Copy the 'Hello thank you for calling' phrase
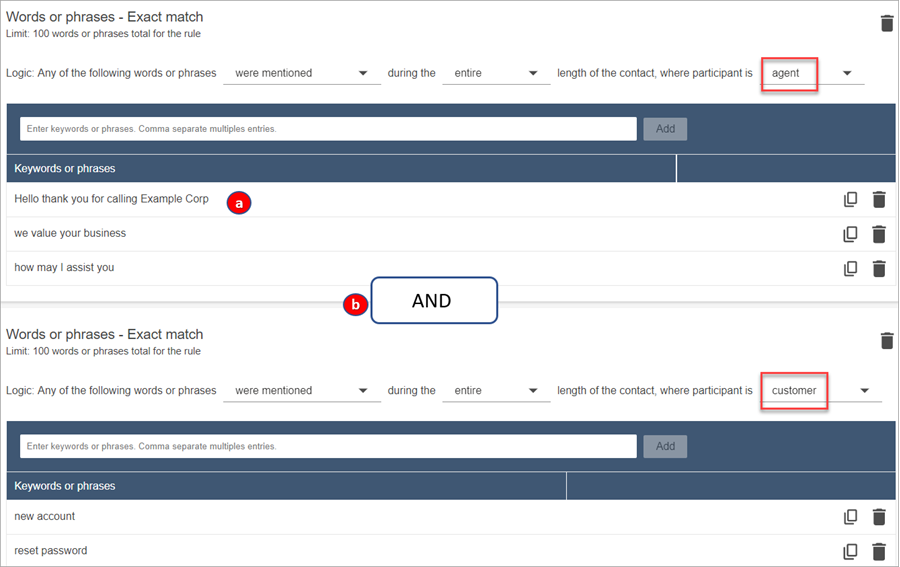The width and height of the screenshot is (900, 567). coord(850,199)
